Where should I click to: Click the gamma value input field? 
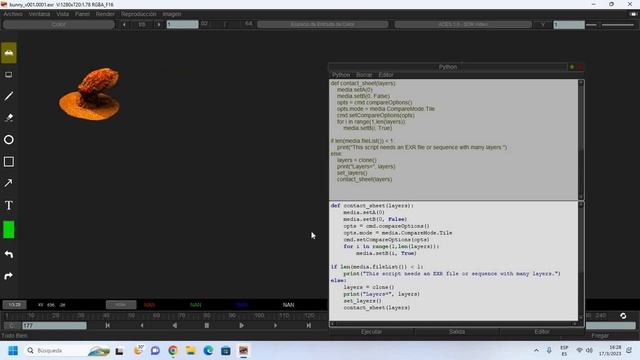569,24
